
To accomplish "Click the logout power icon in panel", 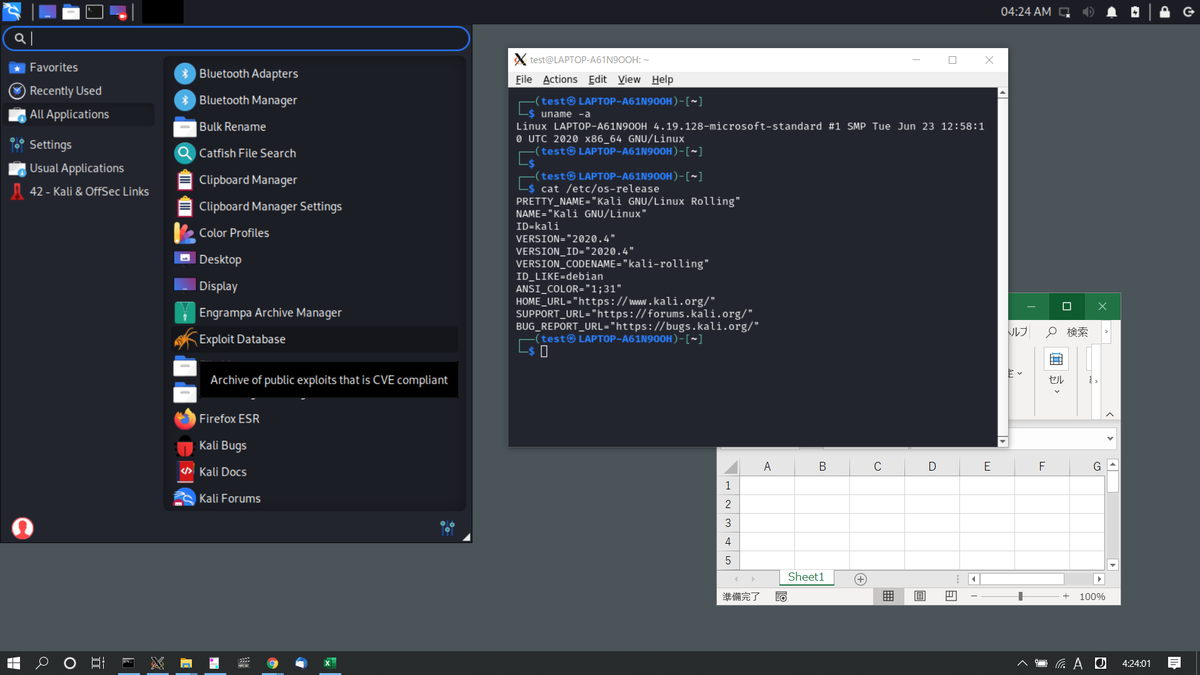I will coord(1189,12).
